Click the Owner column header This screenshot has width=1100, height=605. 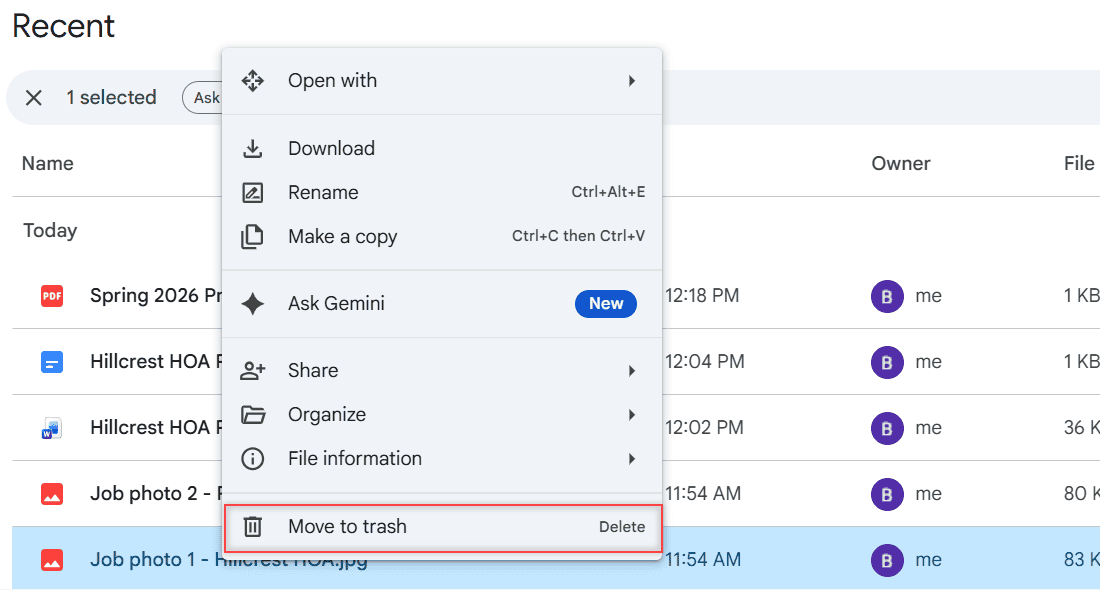[901, 164]
